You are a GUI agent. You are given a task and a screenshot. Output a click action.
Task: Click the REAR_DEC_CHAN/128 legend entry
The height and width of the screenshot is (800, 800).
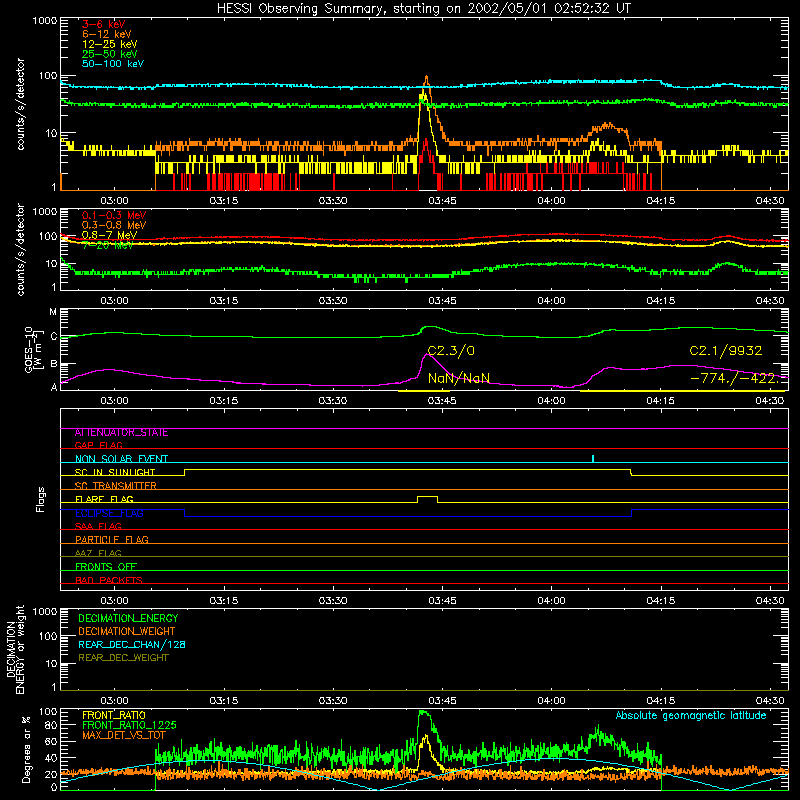[x=132, y=645]
